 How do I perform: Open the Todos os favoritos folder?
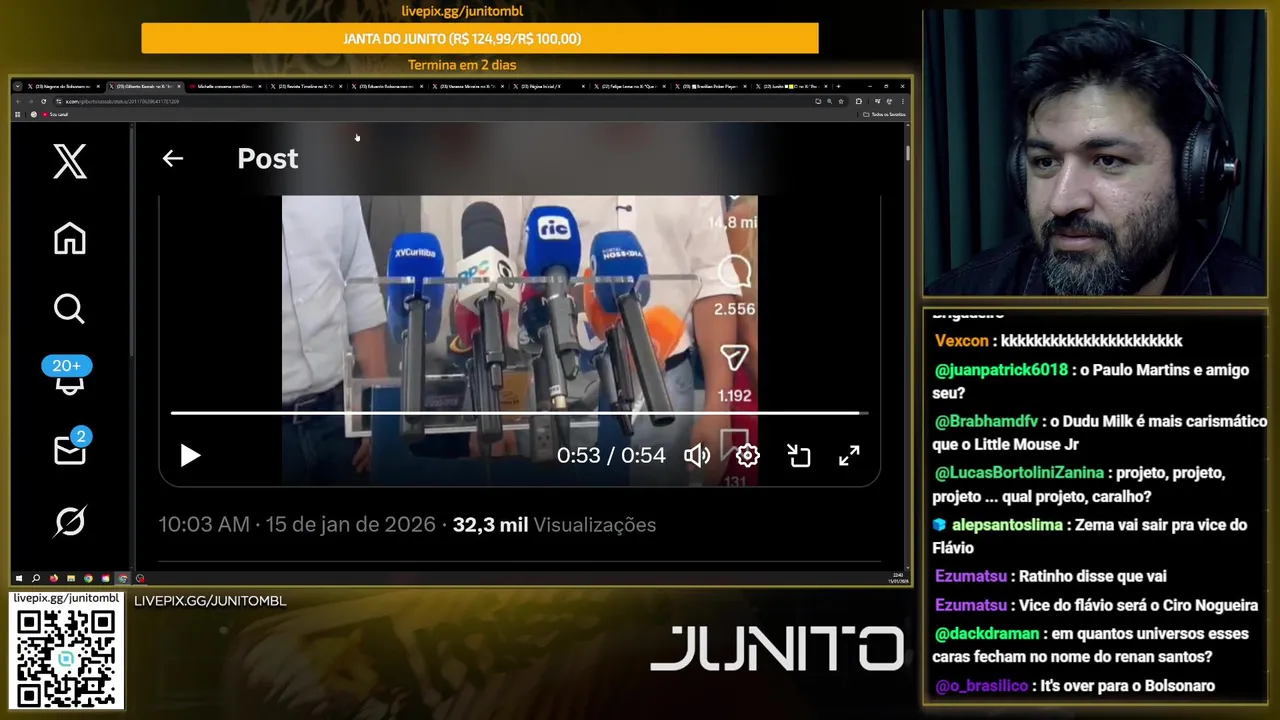point(885,115)
